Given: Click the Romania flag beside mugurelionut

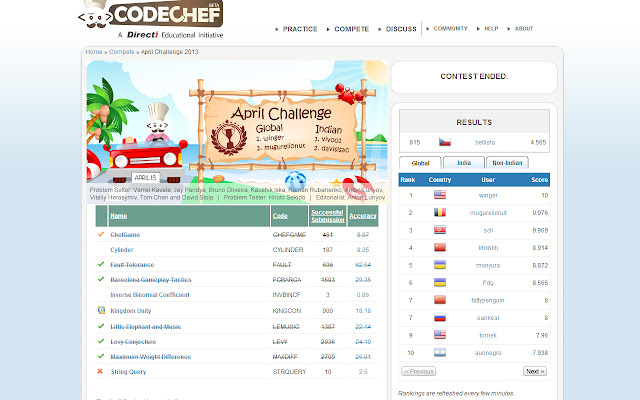Looking at the screenshot, I should [x=440, y=213].
